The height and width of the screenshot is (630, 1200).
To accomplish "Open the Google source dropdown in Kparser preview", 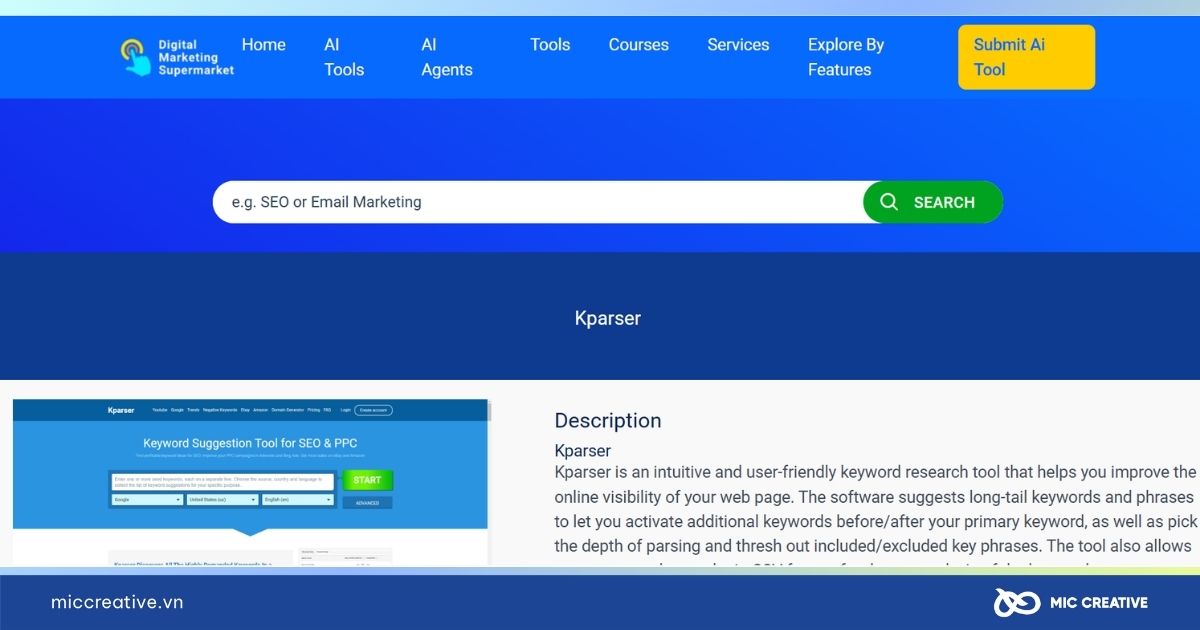I will pyautogui.click(x=147, y=500).
